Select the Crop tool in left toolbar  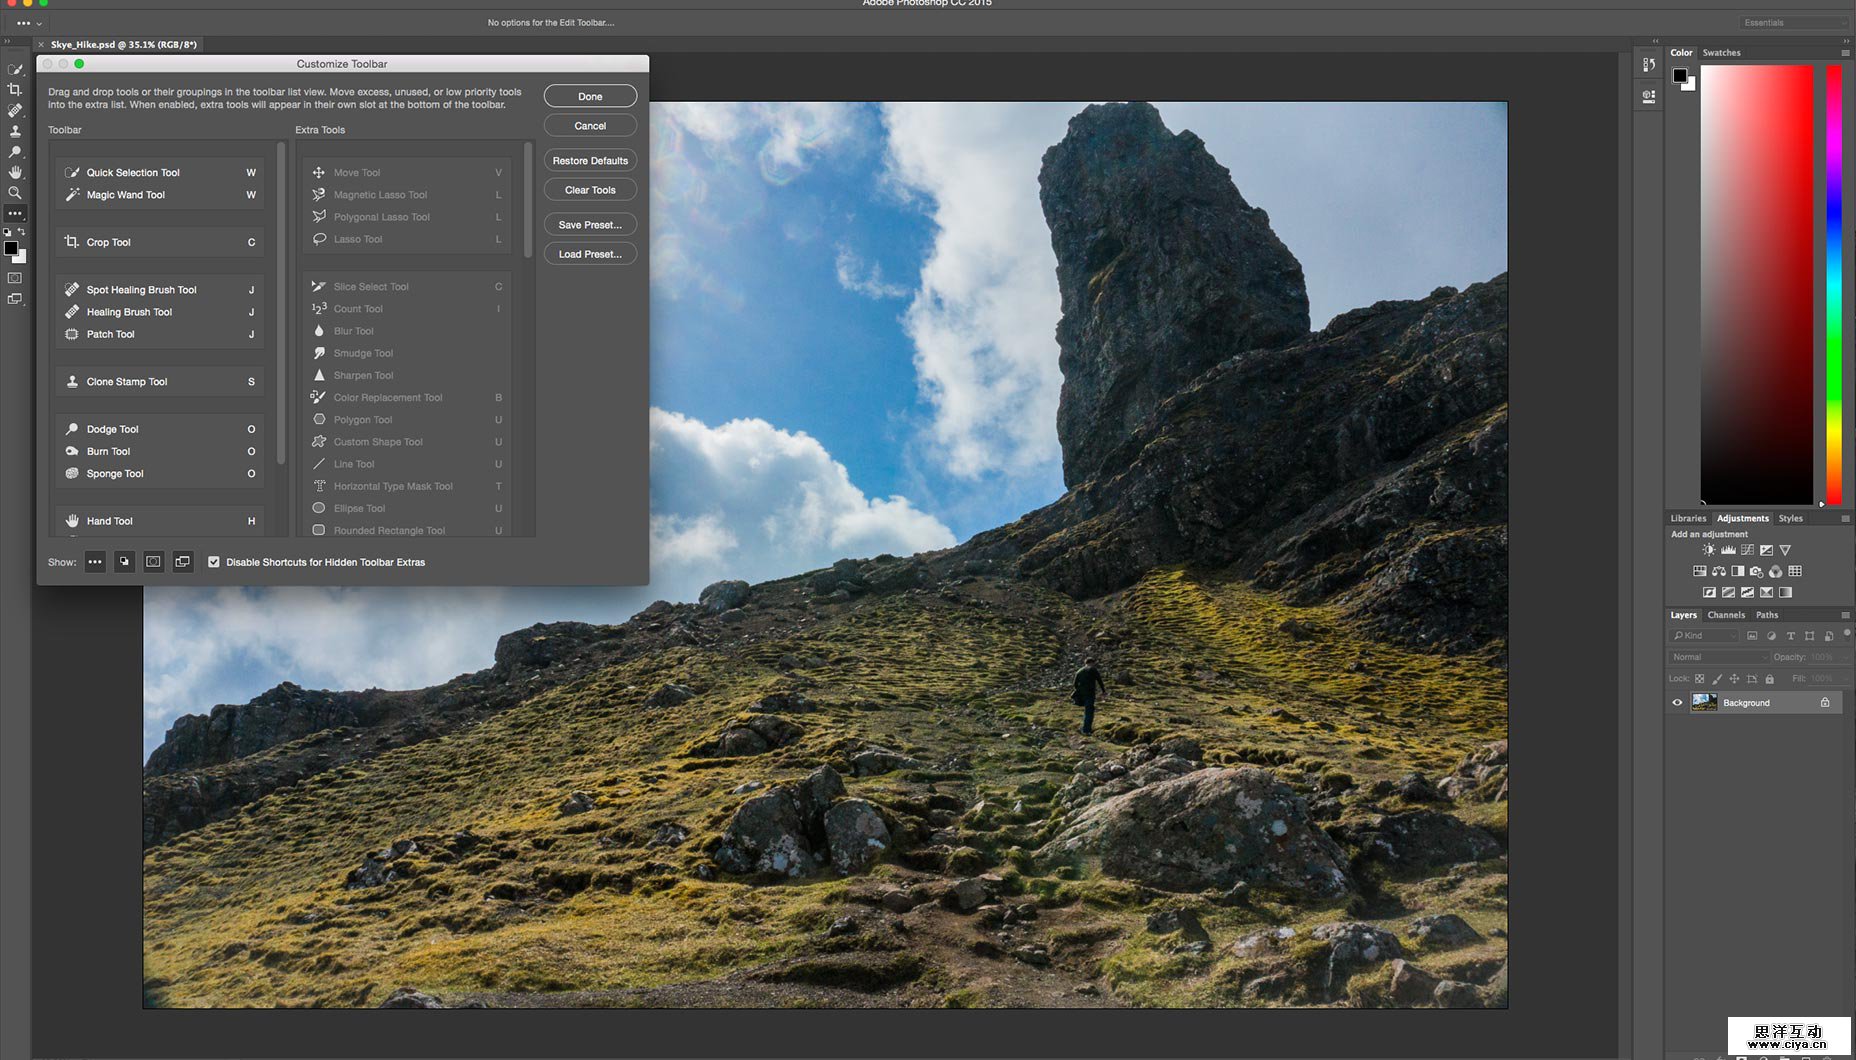click(x=15, y=90)
